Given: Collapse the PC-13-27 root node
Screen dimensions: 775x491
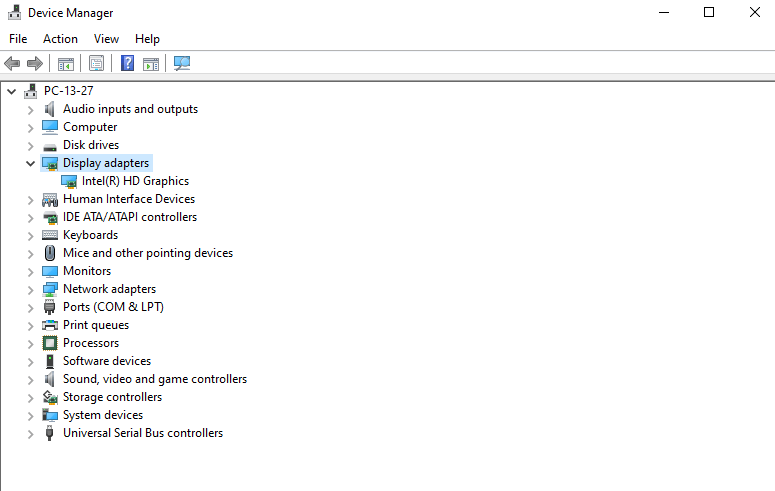Looking at the screenshot, I should tap(11, 91).
